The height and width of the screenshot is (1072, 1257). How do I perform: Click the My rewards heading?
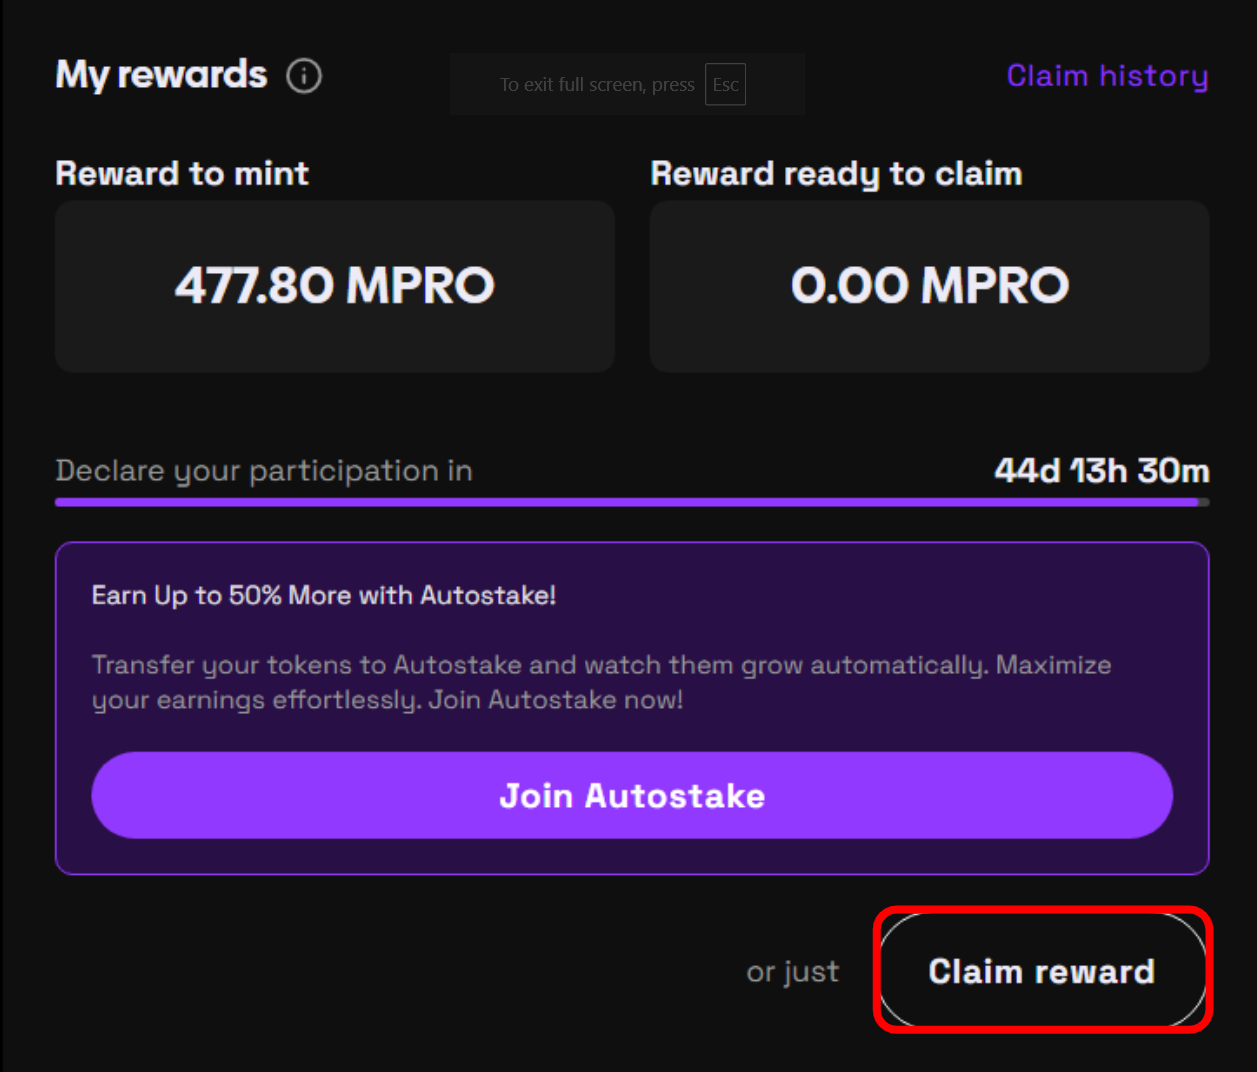point(161,75)
